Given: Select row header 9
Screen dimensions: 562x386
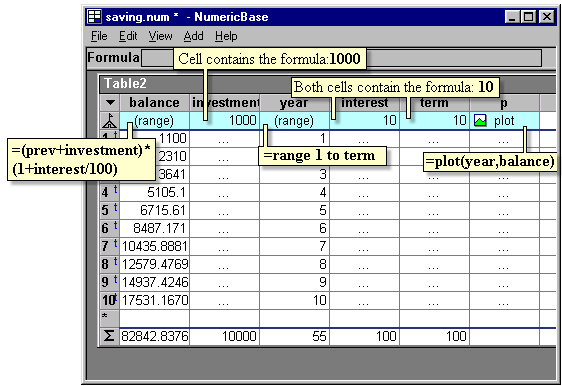Looking at the screenshot, I should 109,282.
